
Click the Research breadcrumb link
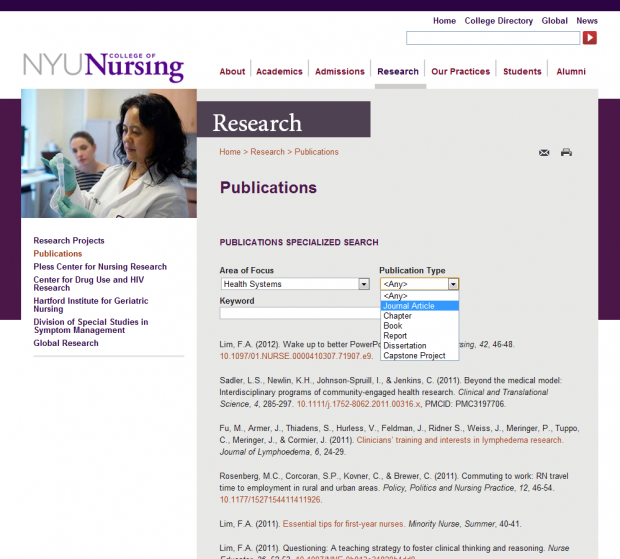click(267, 152)
